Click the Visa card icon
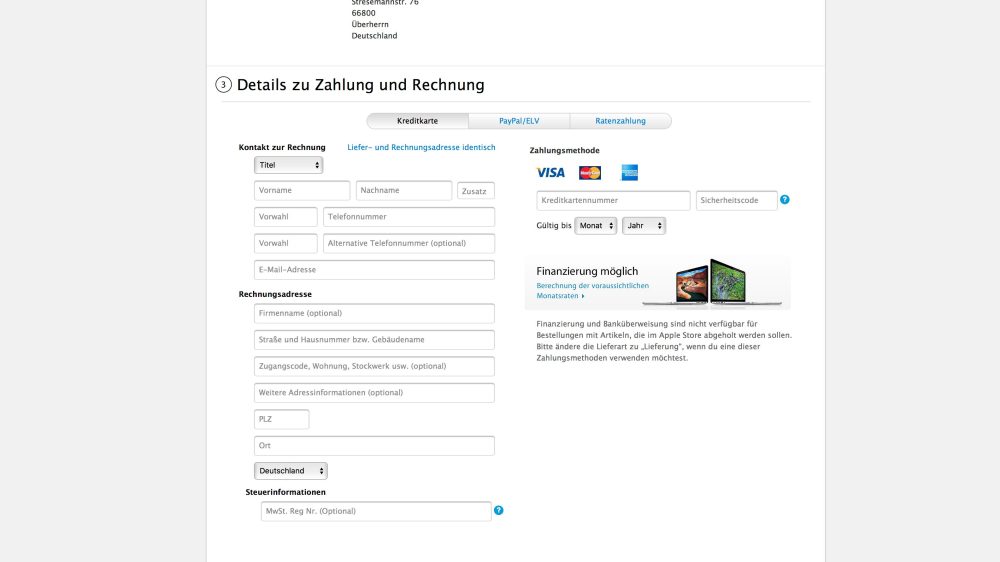The width and height of the screenshot is (1000, 562). 550,173
